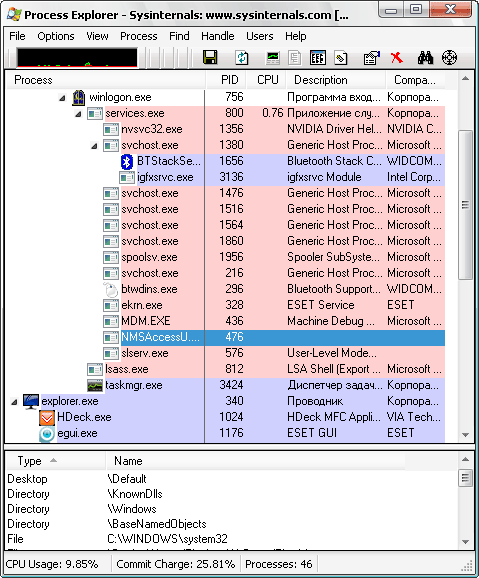The image size is (479, 578).
Task: Click the btwdins.exe mouse icon
Action: click(x=111, y=289)
